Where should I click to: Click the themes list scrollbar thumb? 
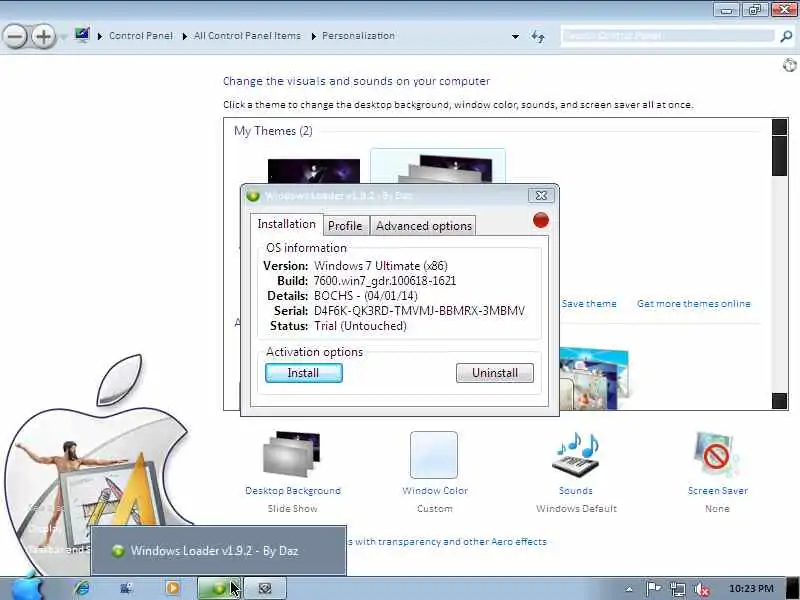point(779,157)
